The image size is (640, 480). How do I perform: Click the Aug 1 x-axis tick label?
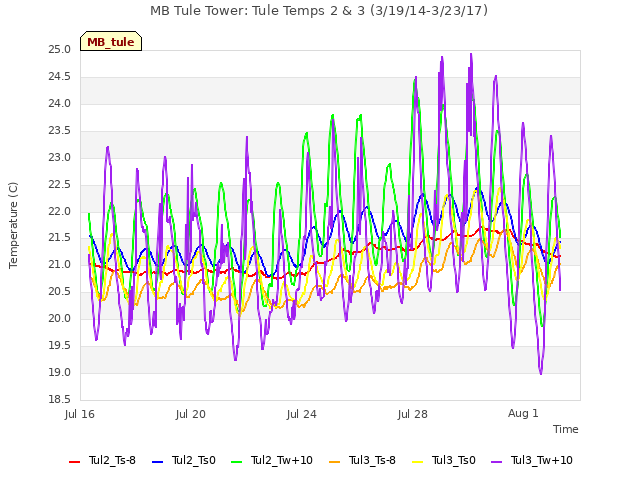tap(523, 413)
